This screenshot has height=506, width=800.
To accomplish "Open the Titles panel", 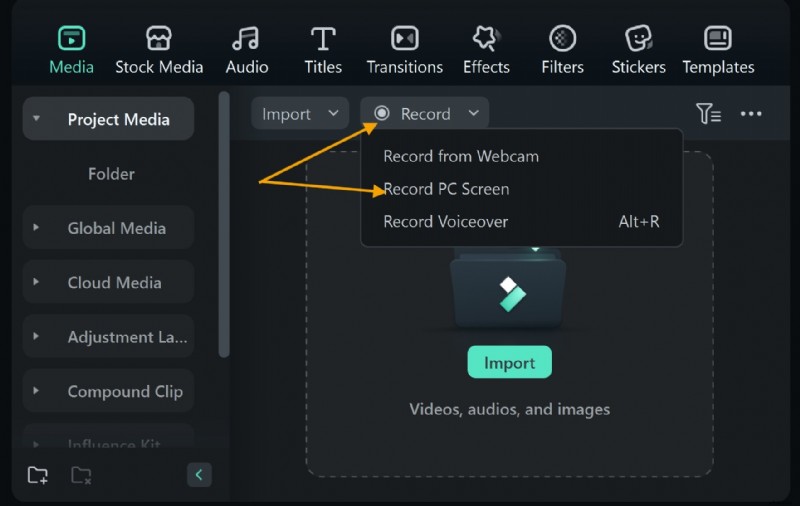I will 323,50.
